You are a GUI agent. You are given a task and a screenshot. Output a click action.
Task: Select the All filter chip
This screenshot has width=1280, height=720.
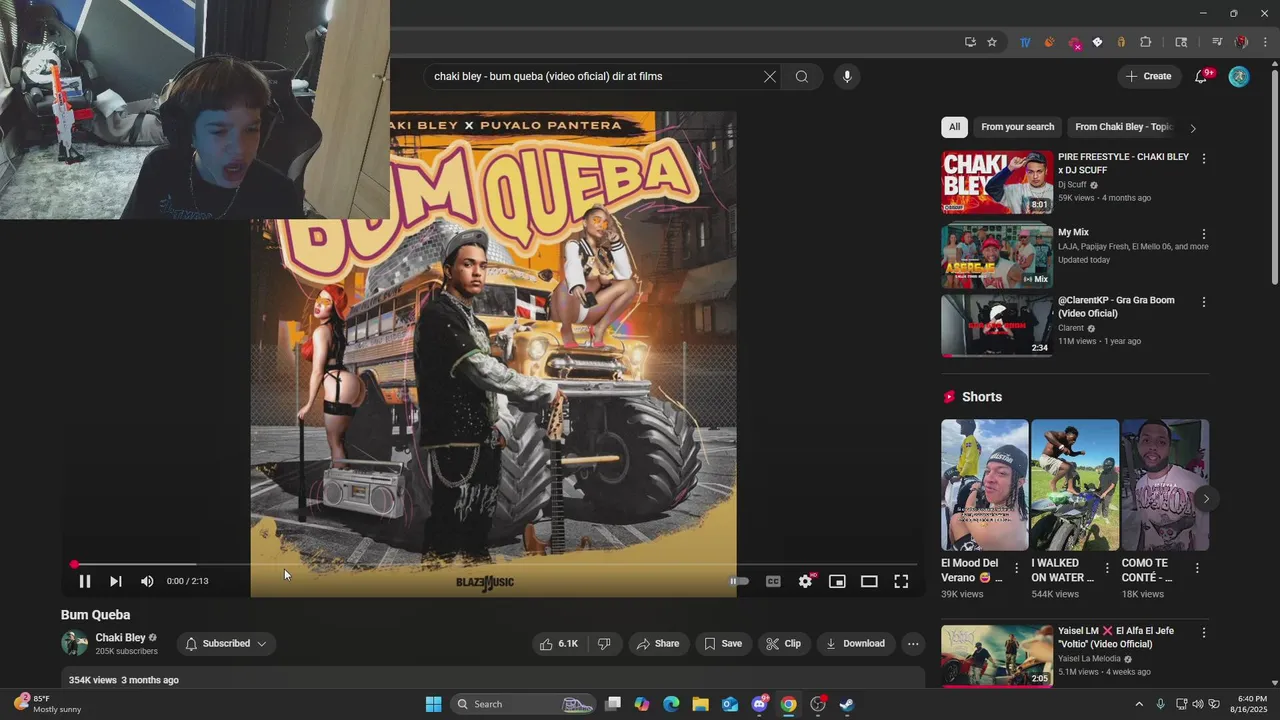pos(954,127)
